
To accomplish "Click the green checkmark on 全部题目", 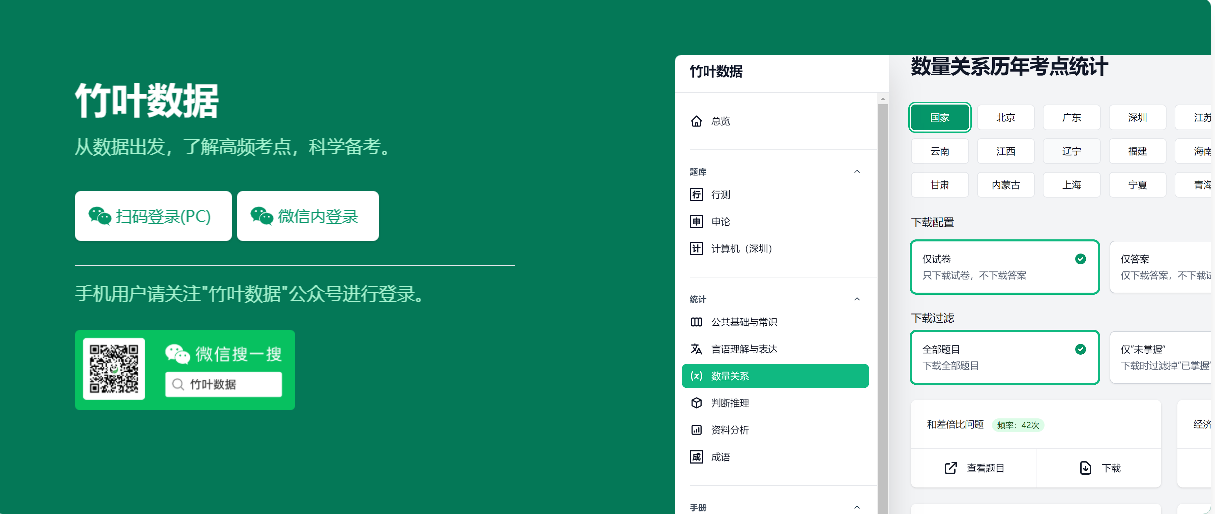I will point(1080,349).
